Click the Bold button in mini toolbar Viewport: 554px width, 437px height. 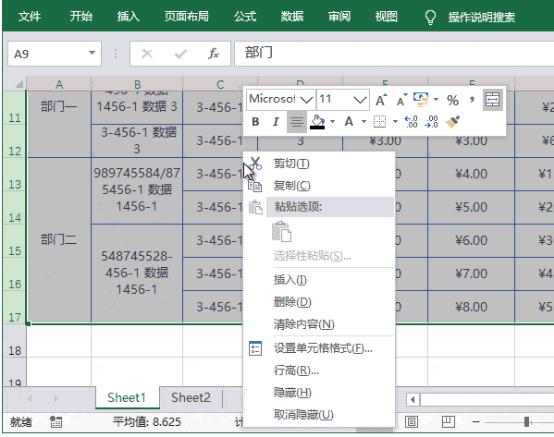(x=255, y=122)
